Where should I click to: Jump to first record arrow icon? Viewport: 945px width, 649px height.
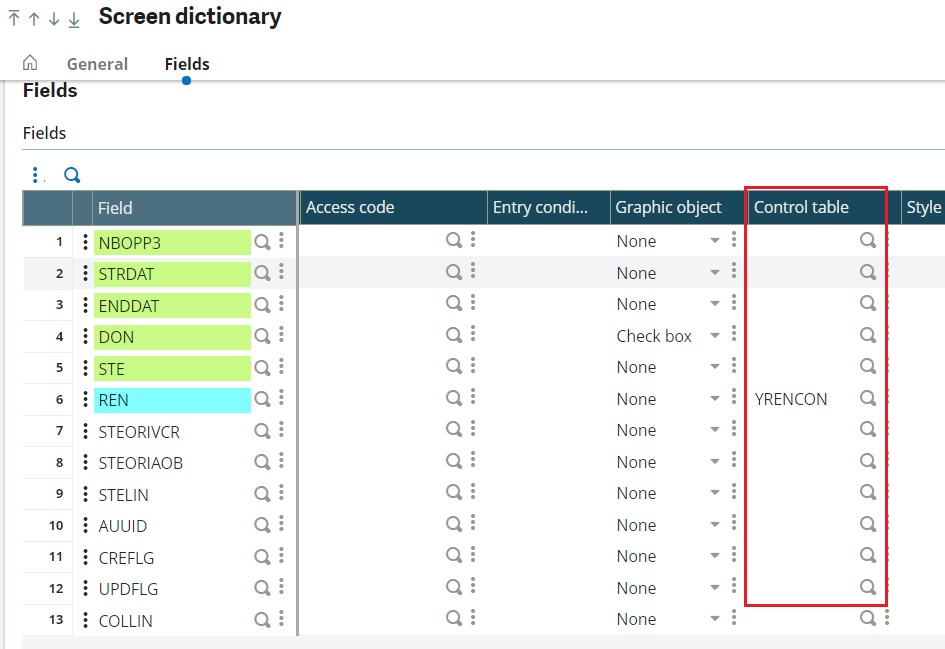point(14,19)
